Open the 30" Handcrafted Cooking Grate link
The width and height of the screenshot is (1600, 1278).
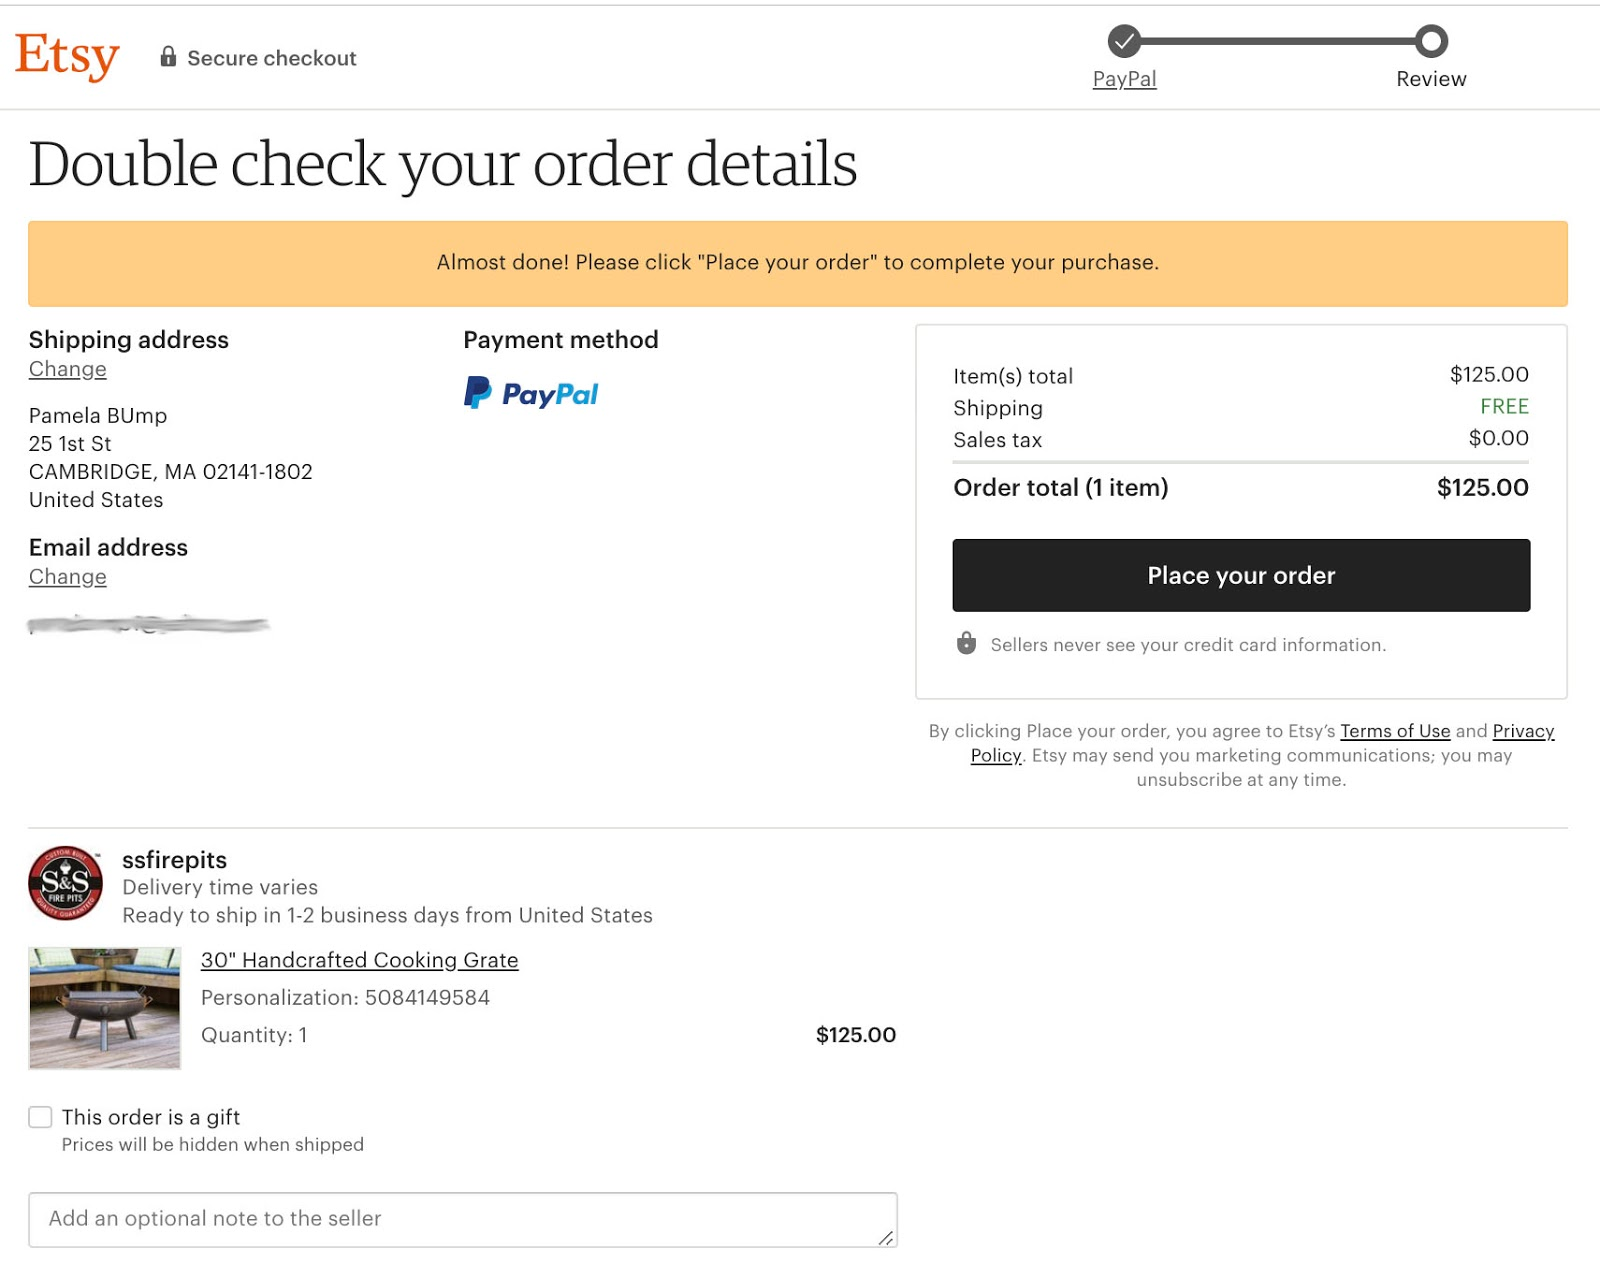359,960
